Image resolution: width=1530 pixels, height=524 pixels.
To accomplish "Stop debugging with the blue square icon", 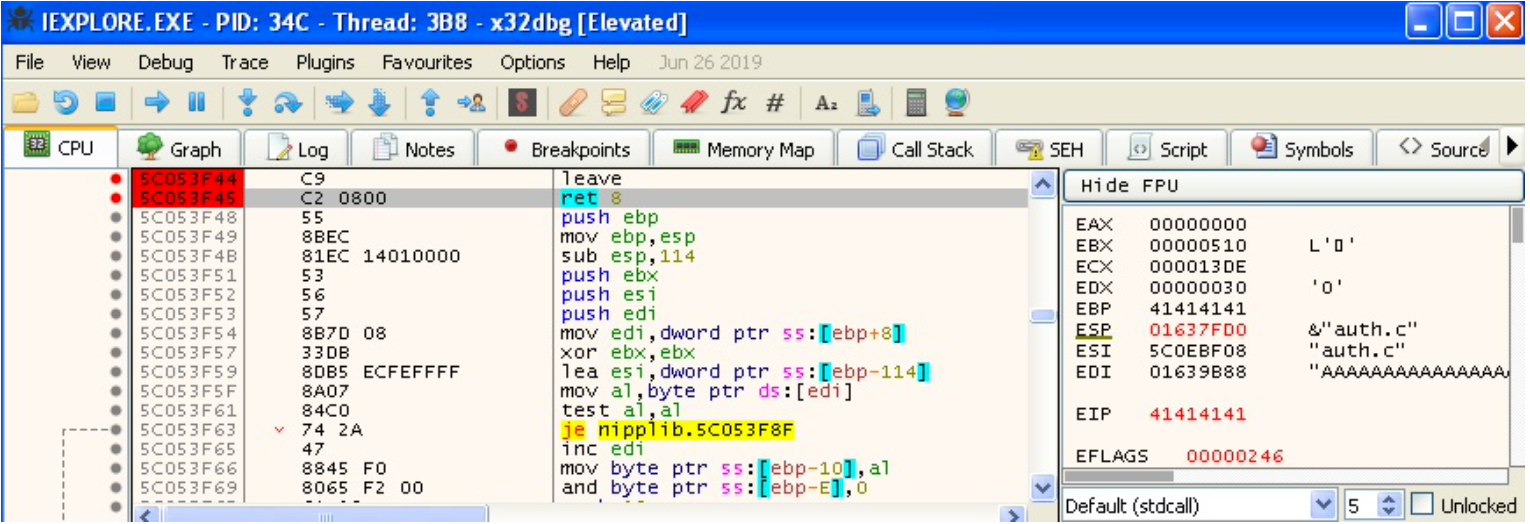I will (x=105, y=102).
